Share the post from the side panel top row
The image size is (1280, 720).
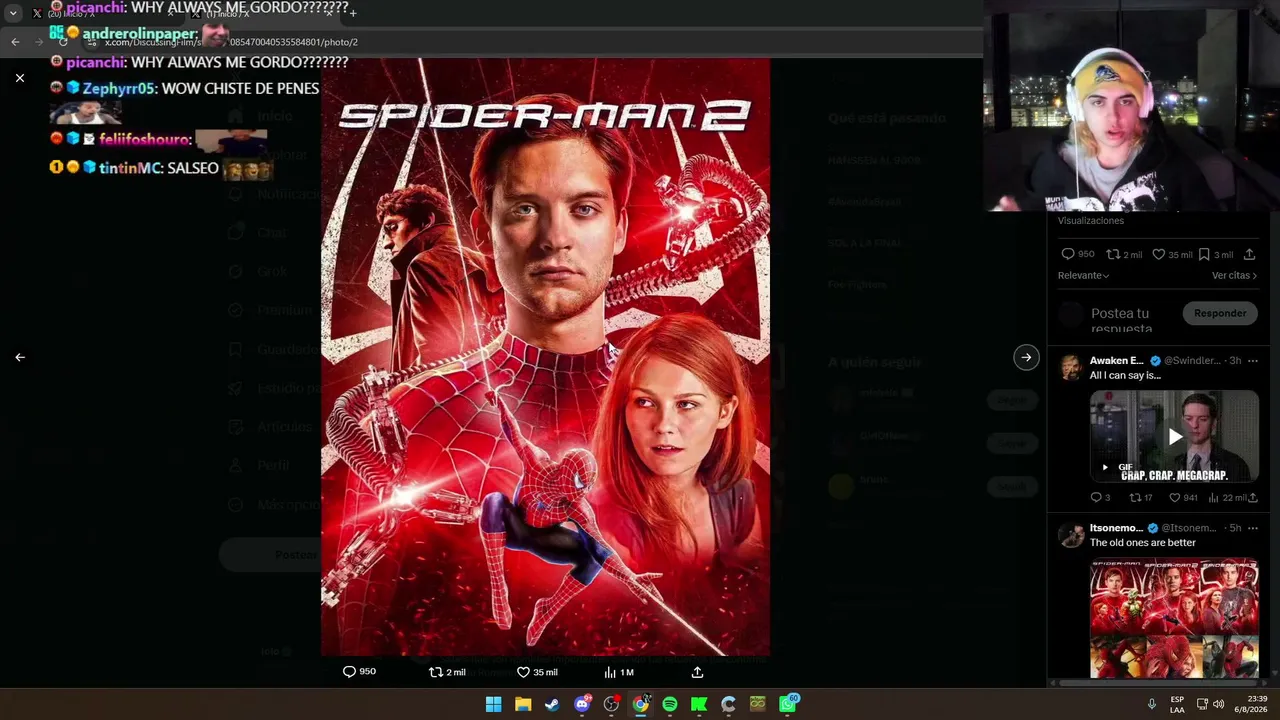point(1249,254)
